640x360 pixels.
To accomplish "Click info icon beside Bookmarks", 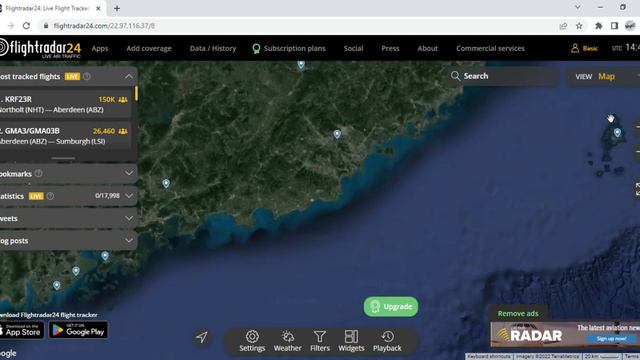I will point(38,173).
